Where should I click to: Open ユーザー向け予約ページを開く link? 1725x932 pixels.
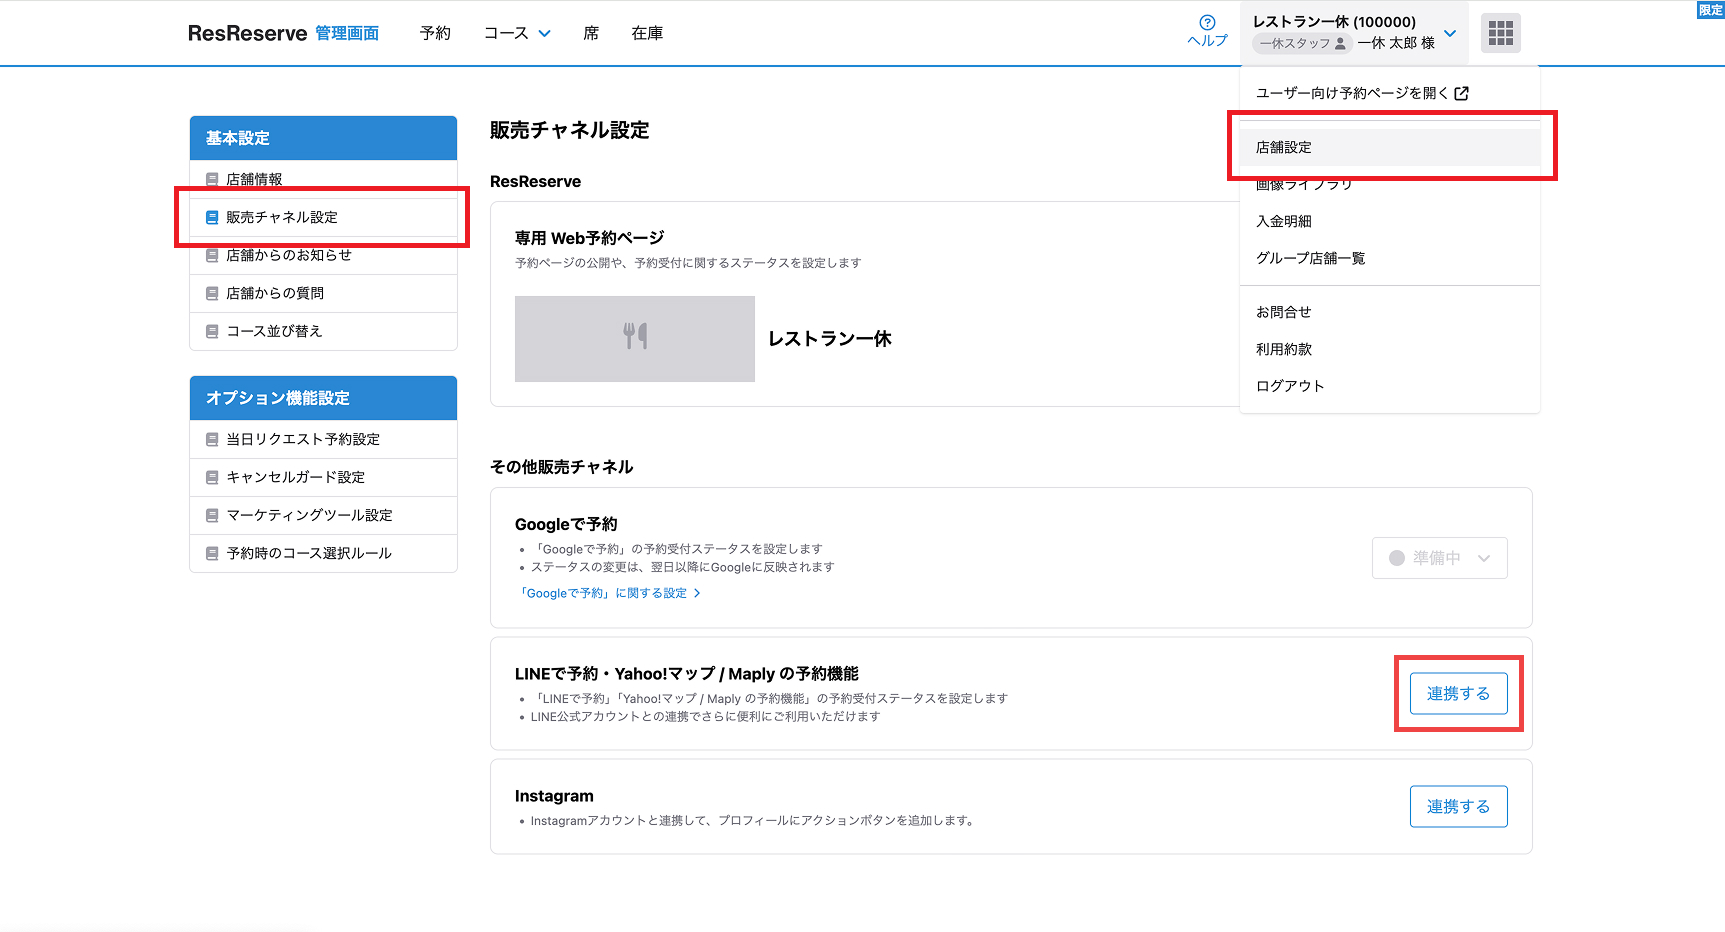1362,93
